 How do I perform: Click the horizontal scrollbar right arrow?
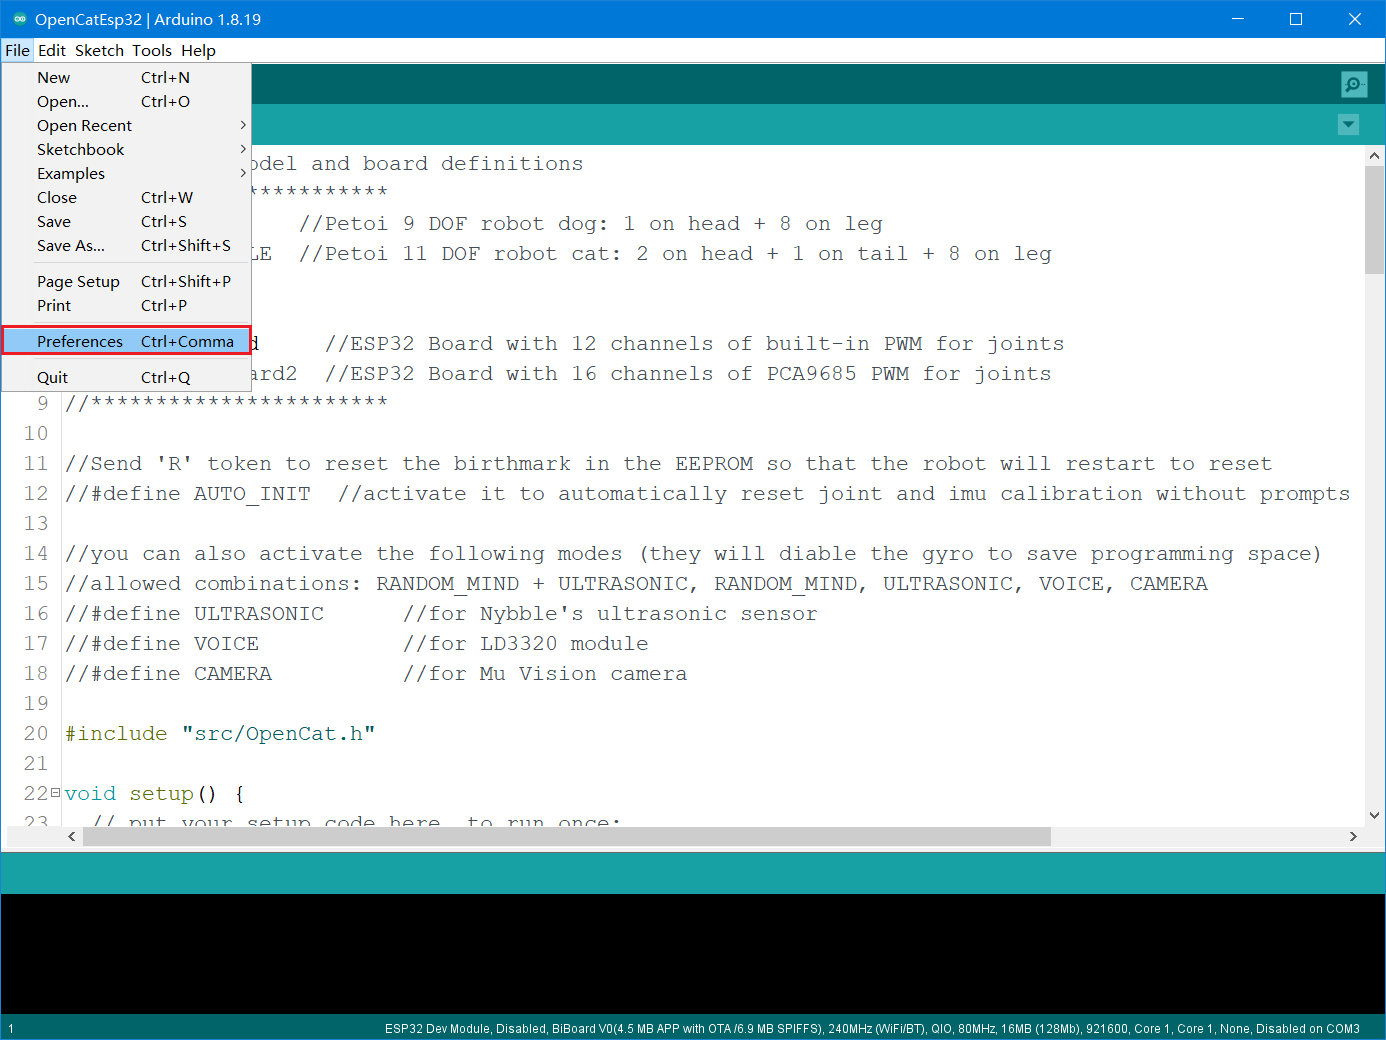point(1353,836)
